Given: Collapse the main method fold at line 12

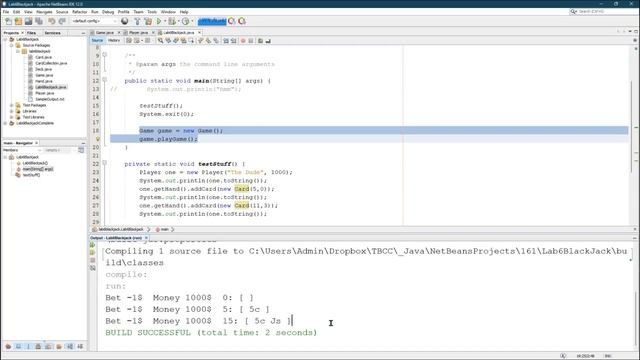Looking at the screenshot, I should coord(104,80).
